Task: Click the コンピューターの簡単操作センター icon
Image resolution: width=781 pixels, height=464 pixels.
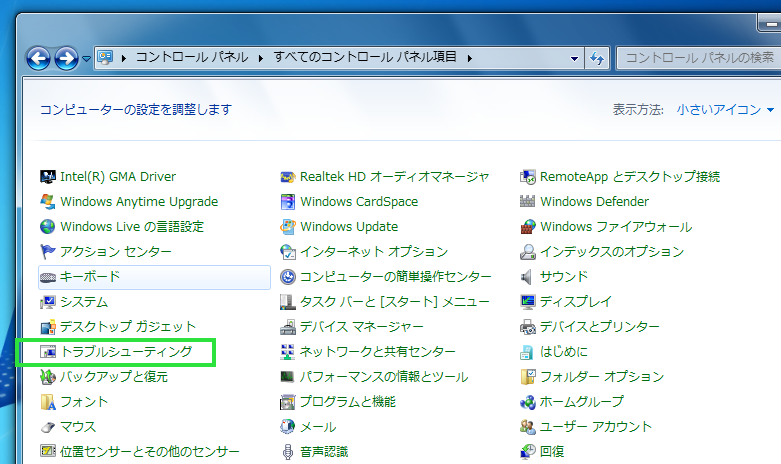Action: [288, 277]
